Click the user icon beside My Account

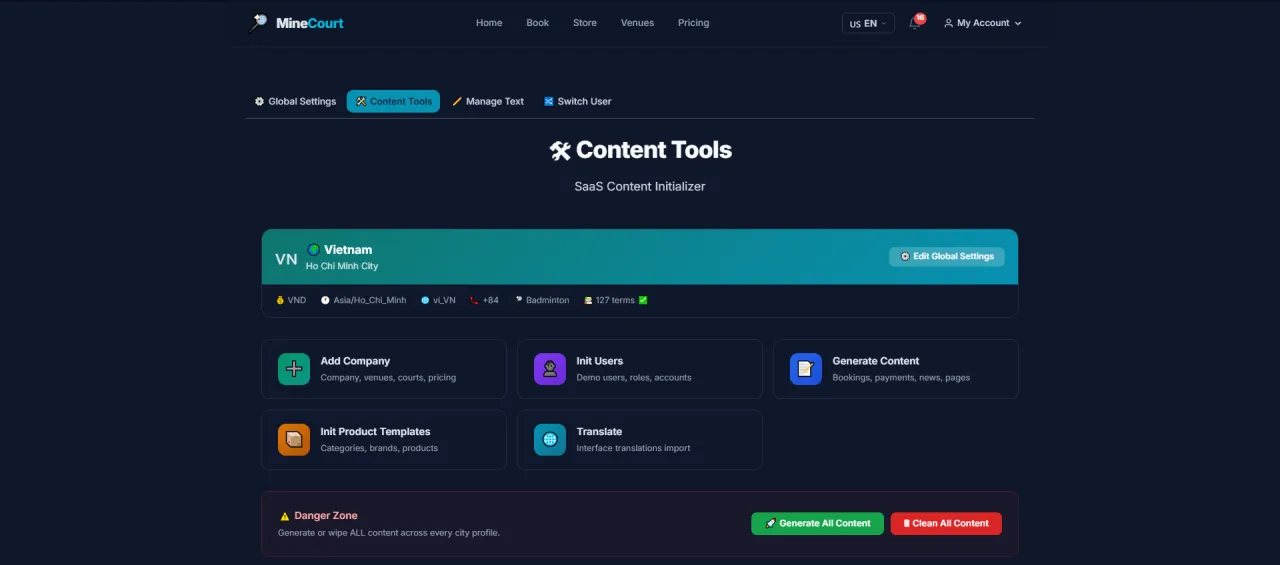click(x=948, y=23)
